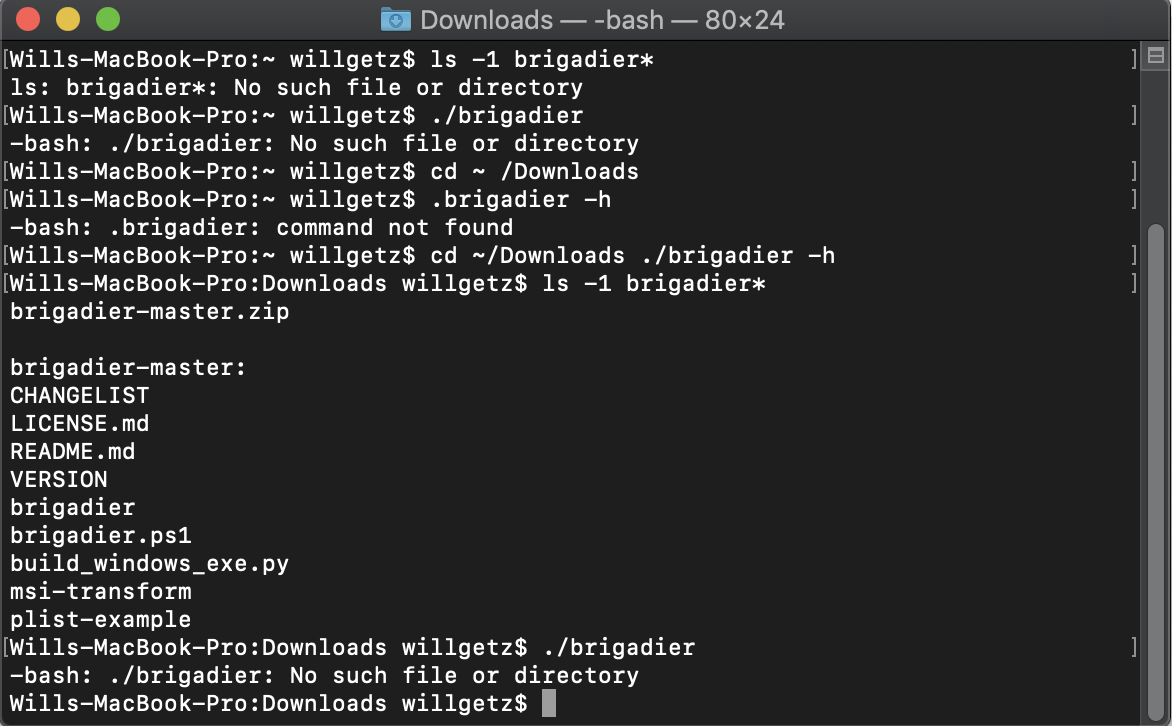This screenshot has width=1172, height=726.
Task: Click the VERSION entry in the listing
Action: (59, 479)
